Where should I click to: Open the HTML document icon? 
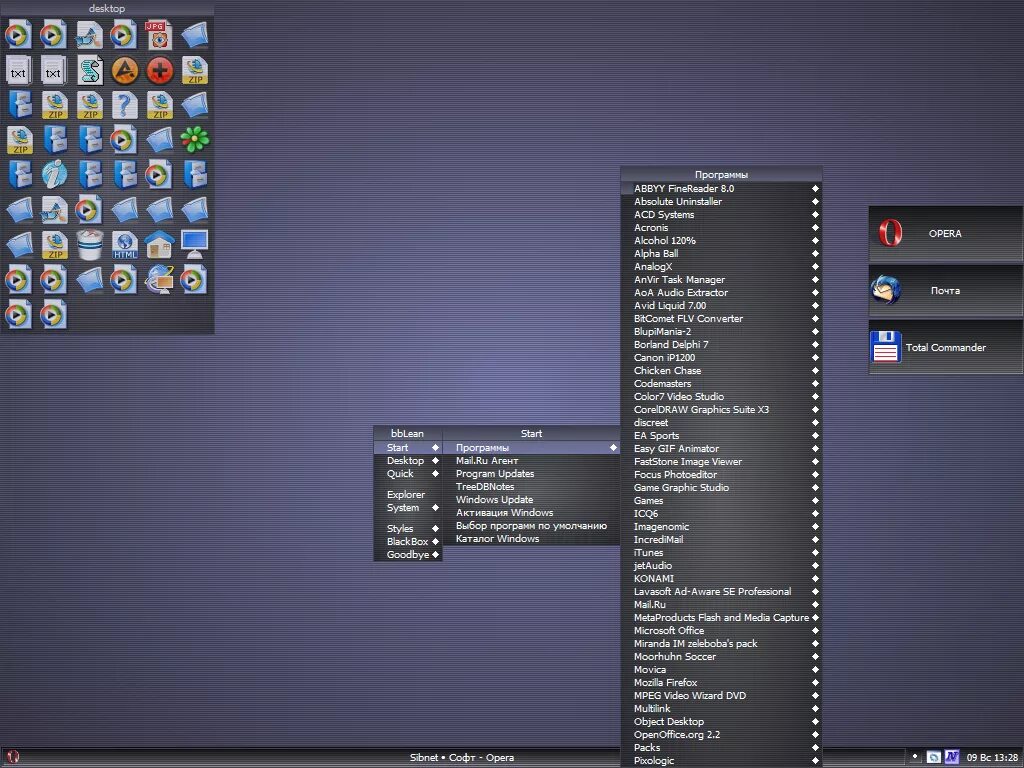point(124,244)
